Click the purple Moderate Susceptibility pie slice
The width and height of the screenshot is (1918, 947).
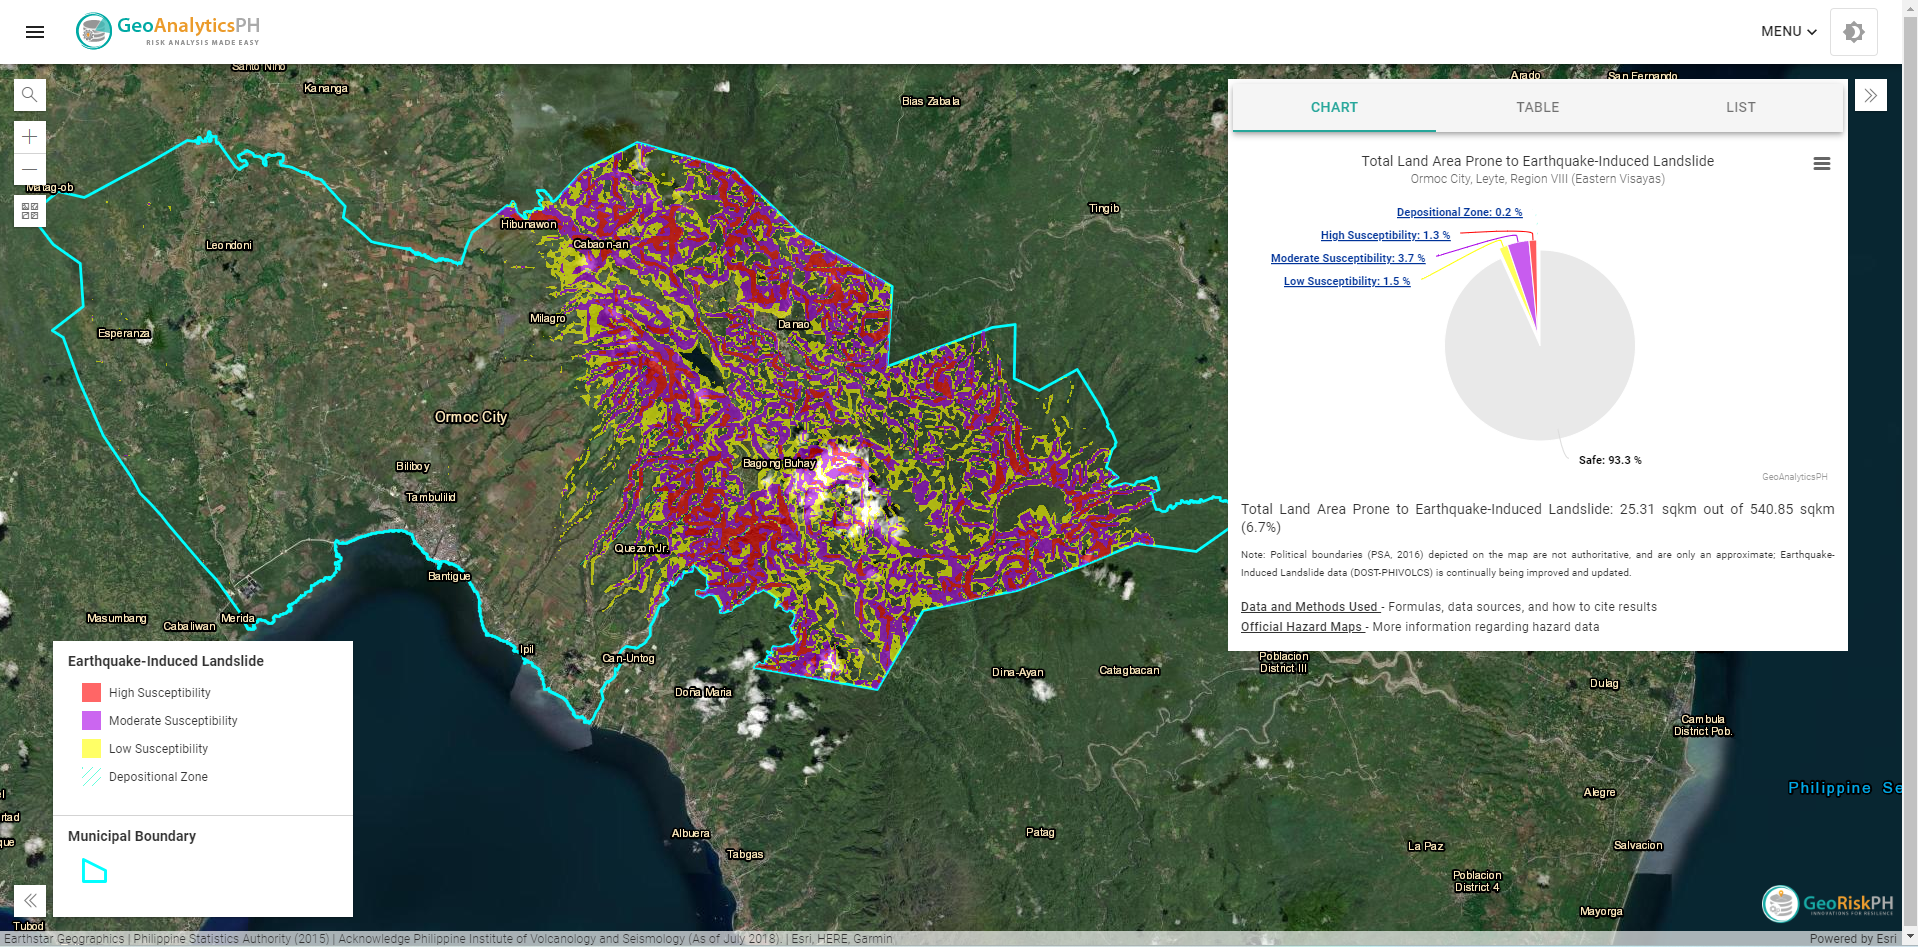click(x=1522, y=270)
